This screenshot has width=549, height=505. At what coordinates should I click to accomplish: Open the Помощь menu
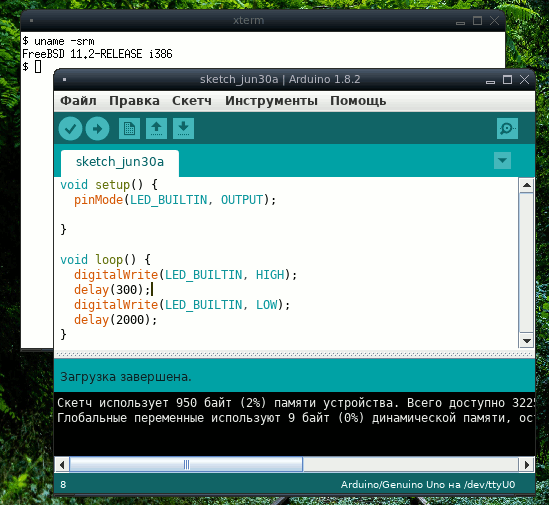tap(358, 101)
